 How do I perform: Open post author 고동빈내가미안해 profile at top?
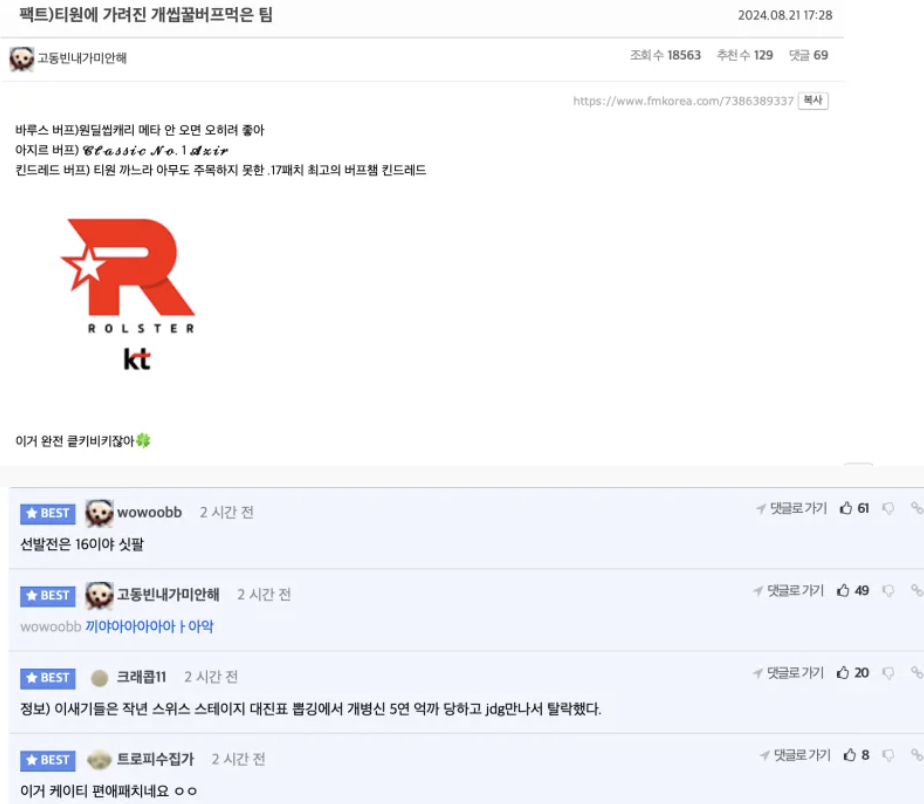pos(82,58)
